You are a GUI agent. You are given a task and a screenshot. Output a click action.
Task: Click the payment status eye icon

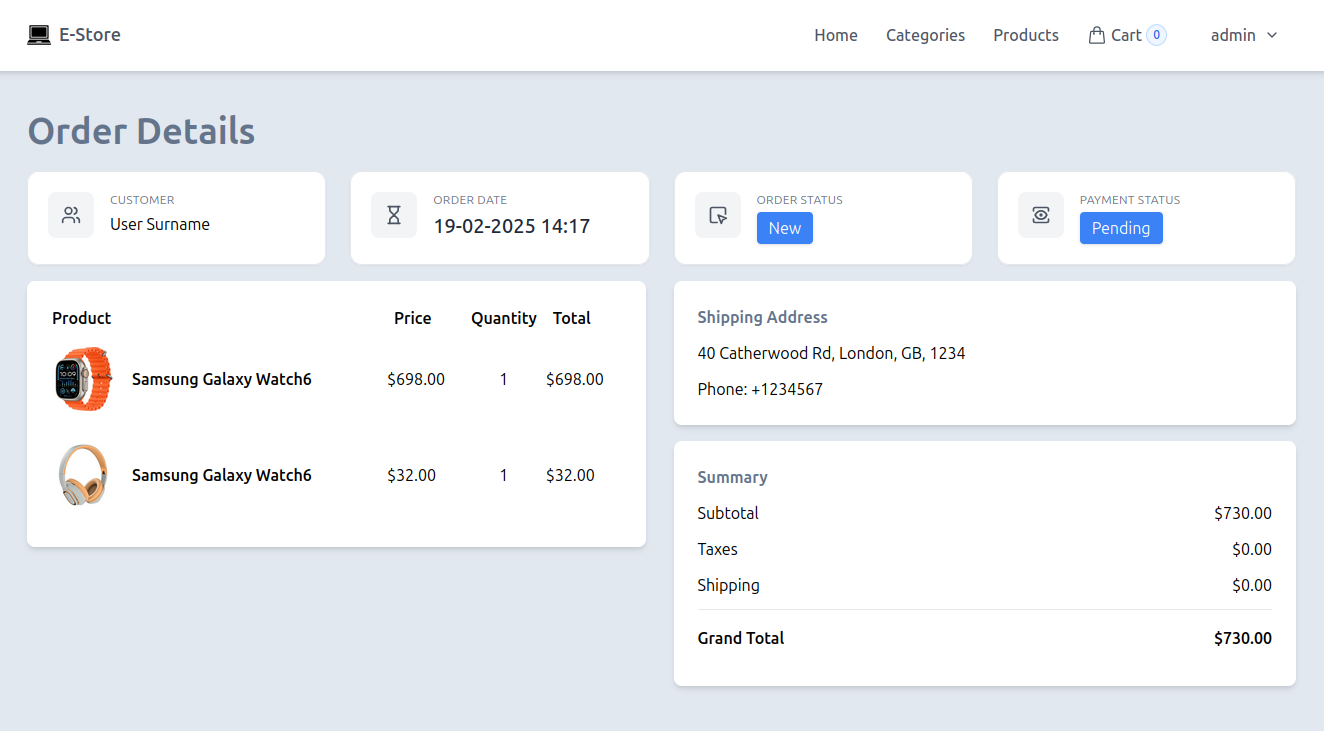(x=1041, y=215)
